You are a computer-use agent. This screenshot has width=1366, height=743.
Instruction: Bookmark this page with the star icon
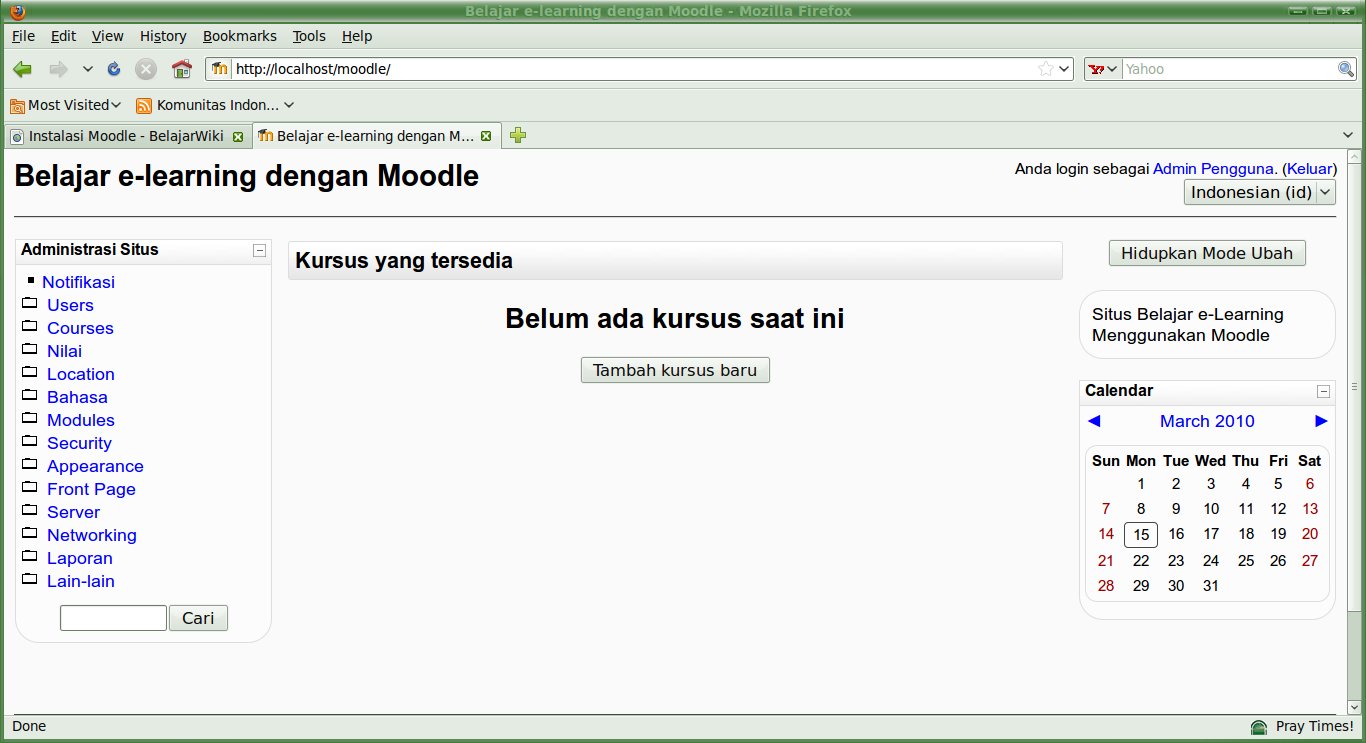coord(1046,69)
